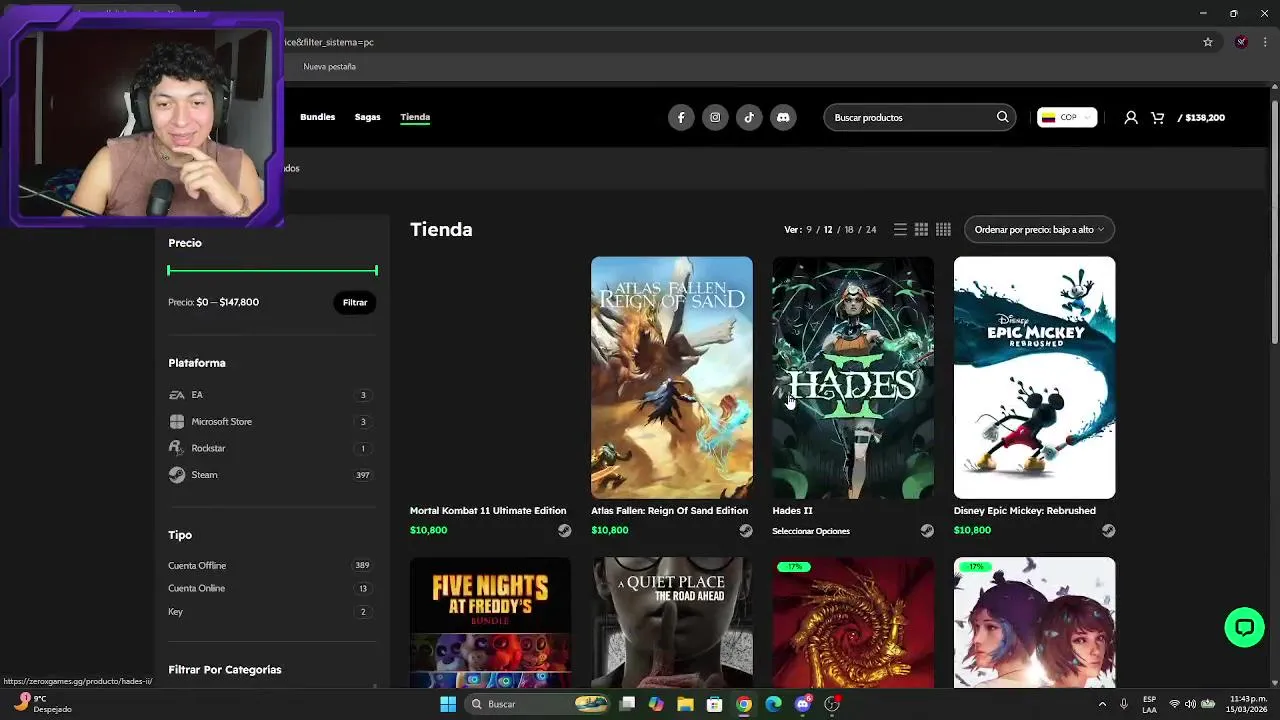Open the user account icon

coord(1131,117)
